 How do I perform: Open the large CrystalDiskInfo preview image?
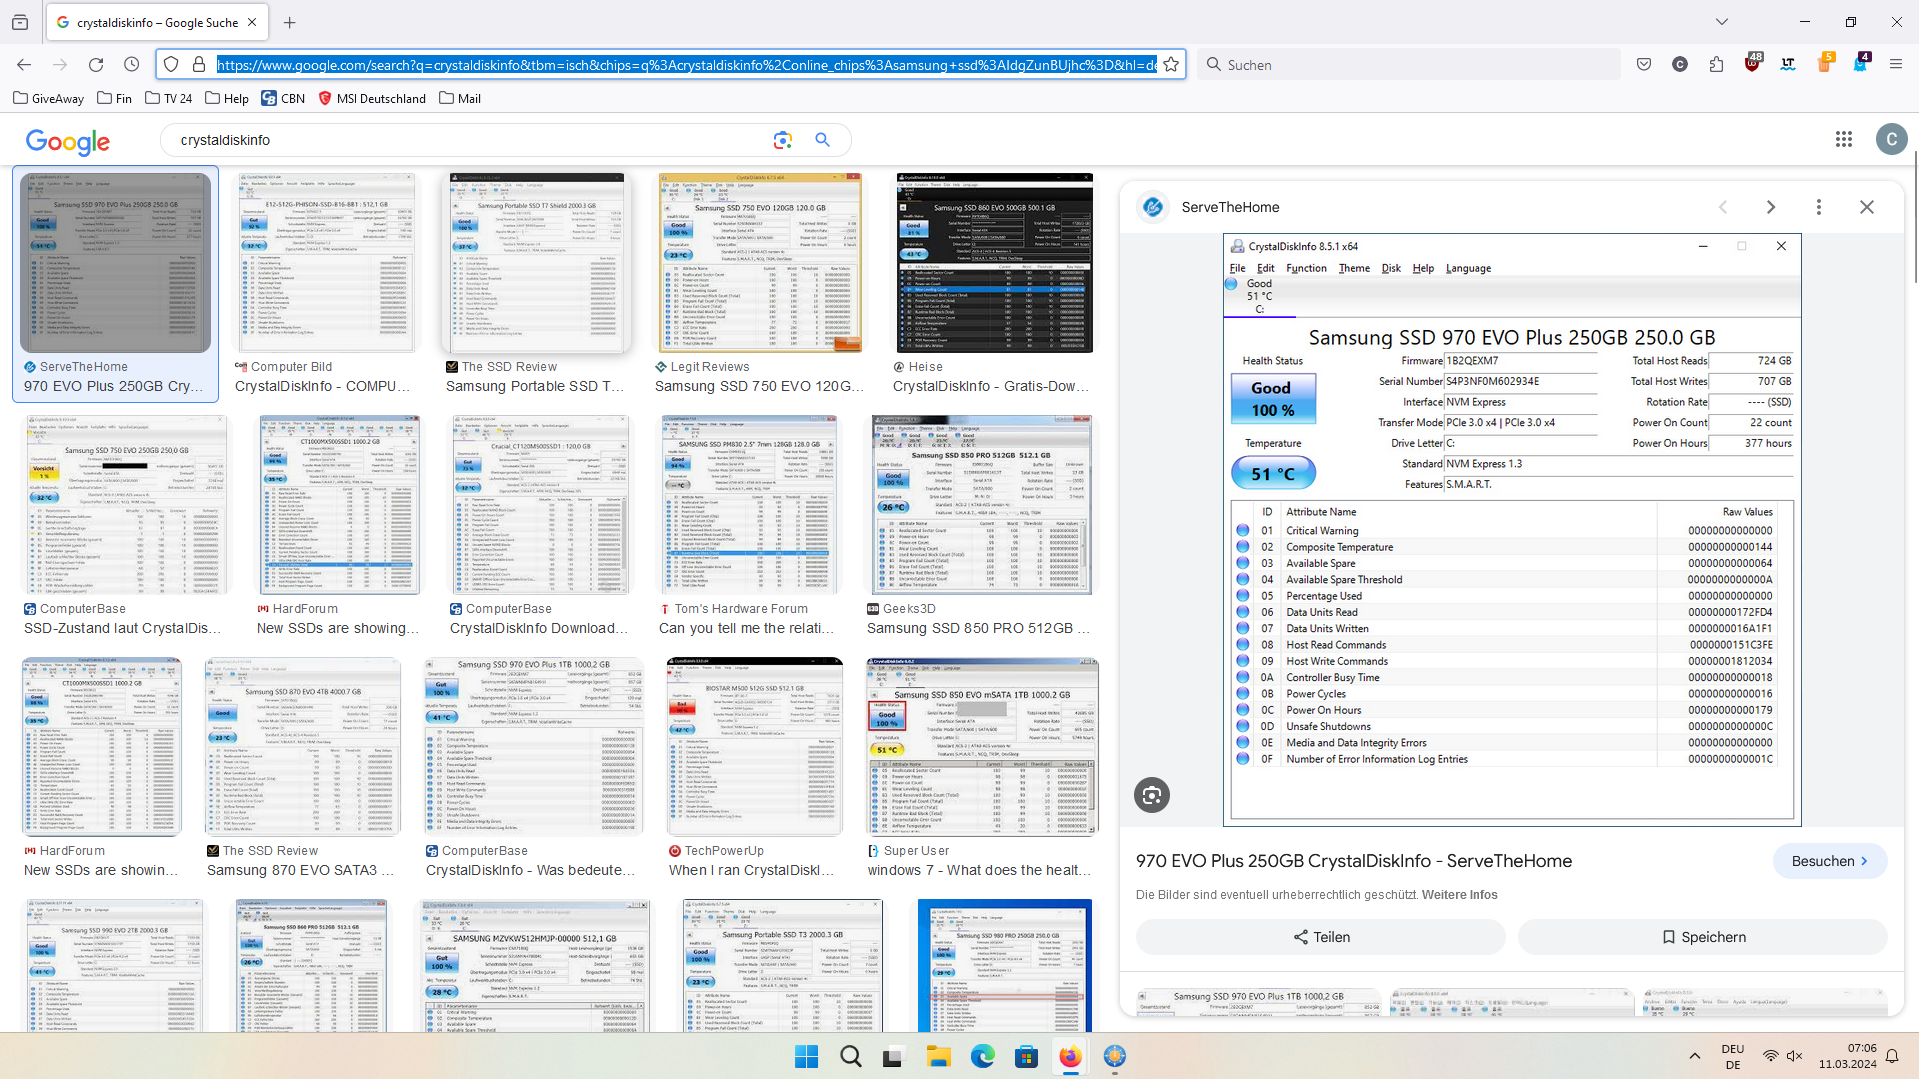click(1512, 530)
